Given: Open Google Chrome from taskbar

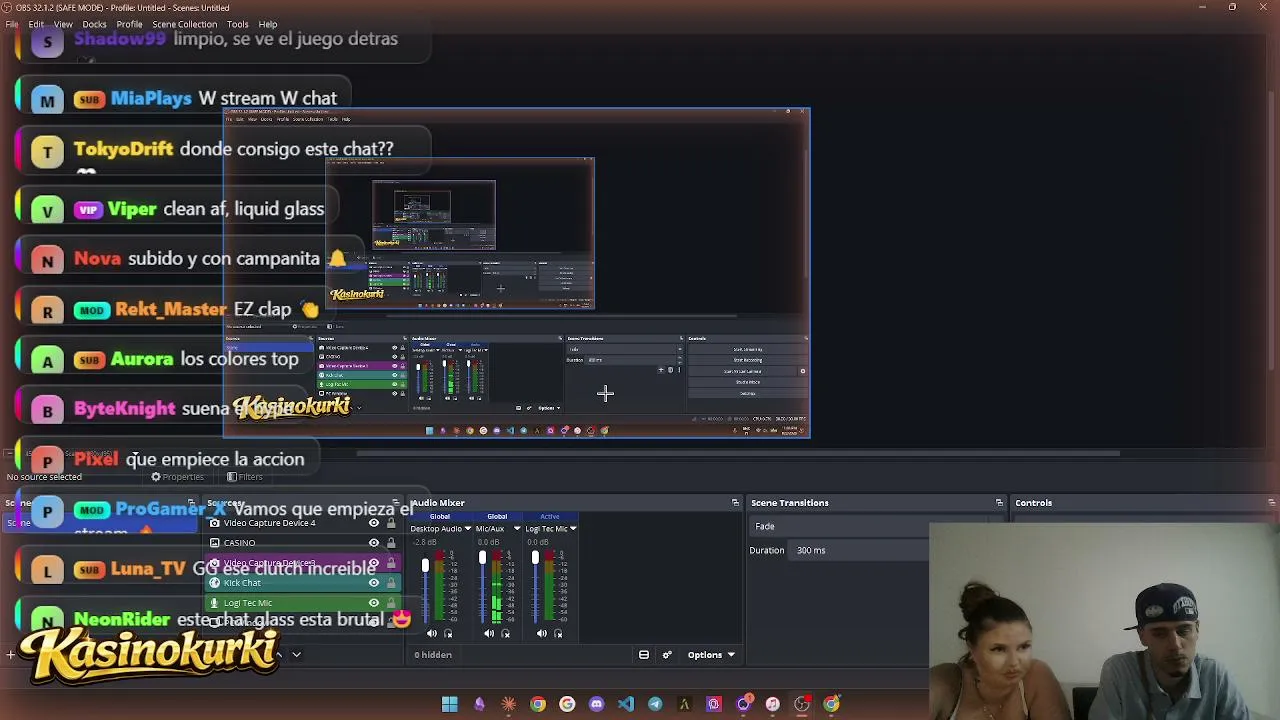Looking at the screenshot, I should click(538, 704).
